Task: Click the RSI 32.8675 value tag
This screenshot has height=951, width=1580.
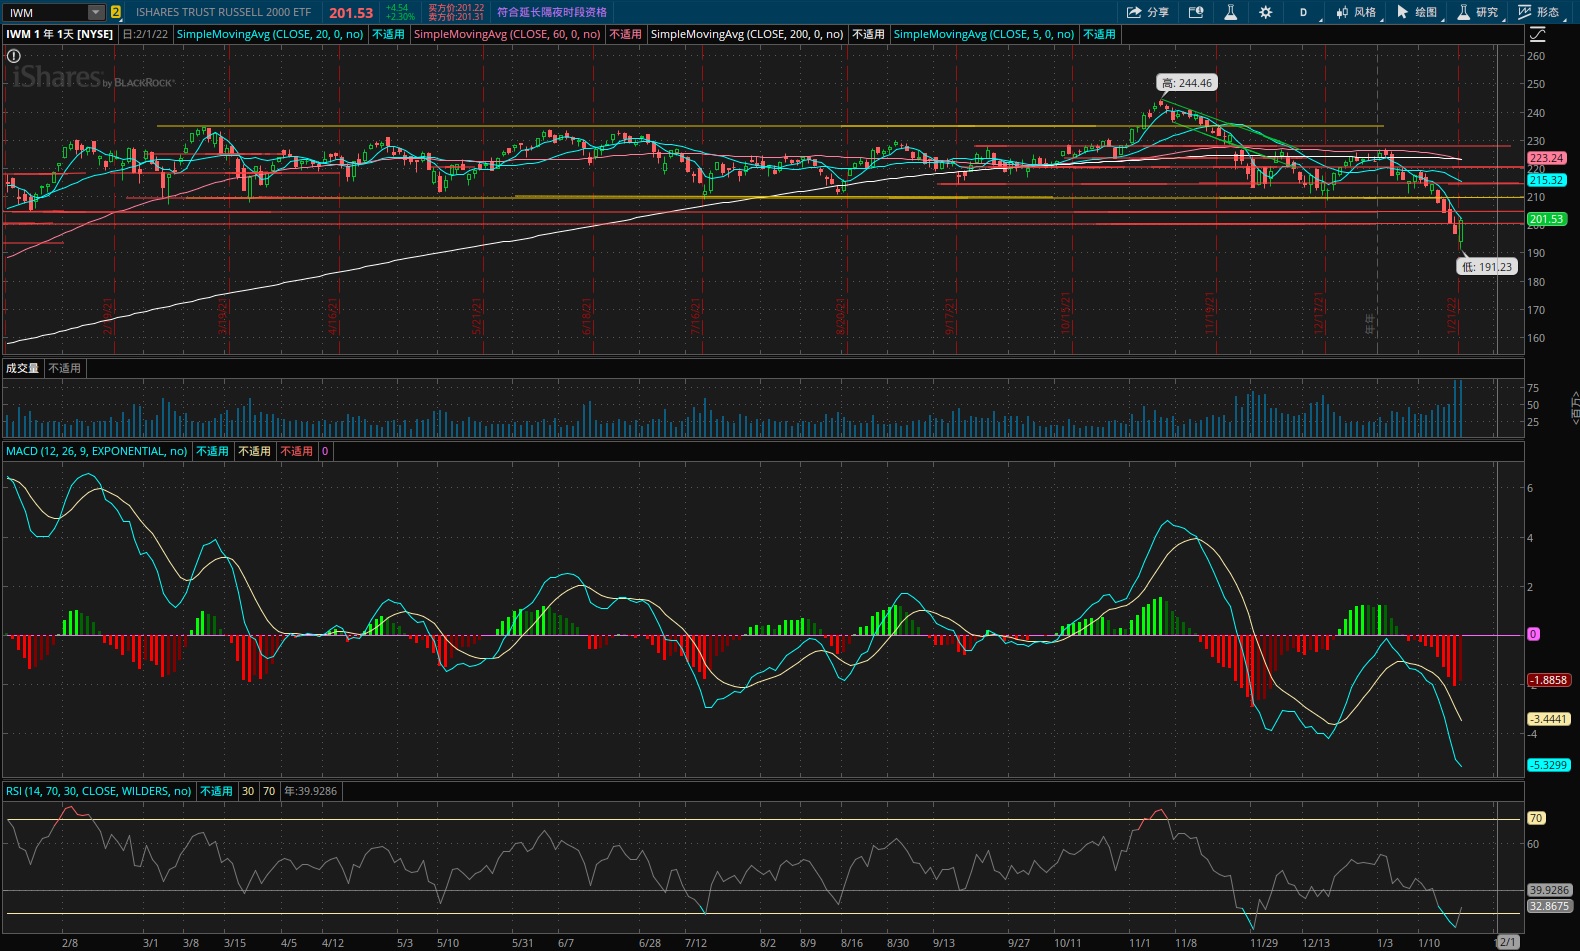Action: pyautogui.click(x=1549, y=906)
